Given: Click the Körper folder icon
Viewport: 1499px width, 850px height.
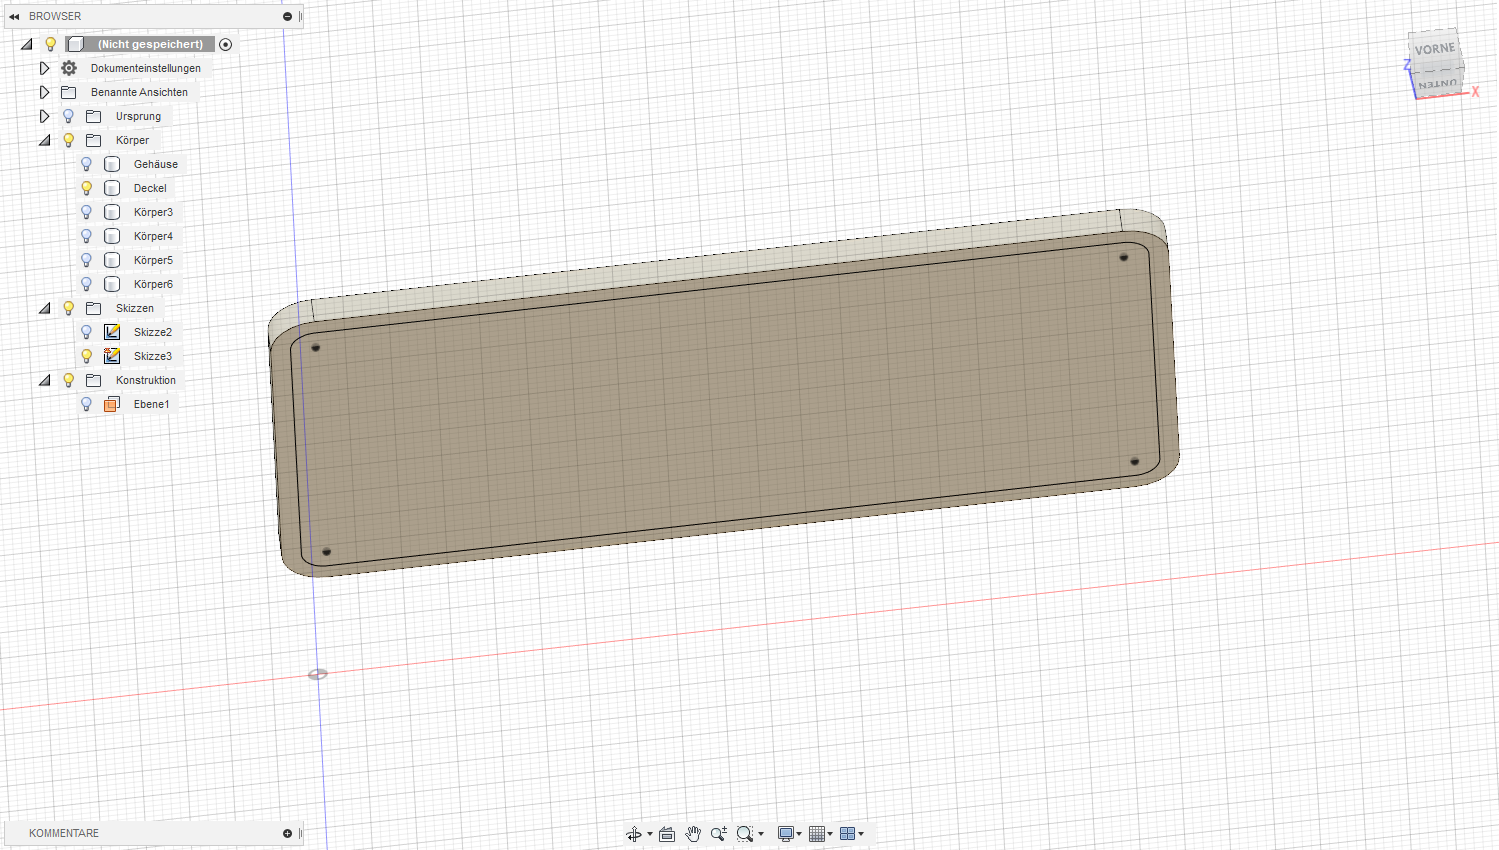Looking at the screenshot, I should 94,140.
